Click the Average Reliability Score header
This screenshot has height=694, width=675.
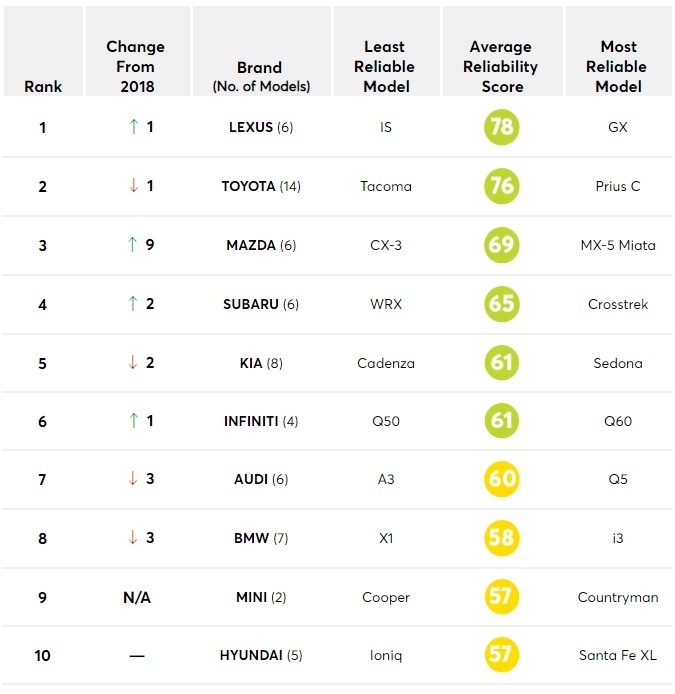[x=502, y=66]
